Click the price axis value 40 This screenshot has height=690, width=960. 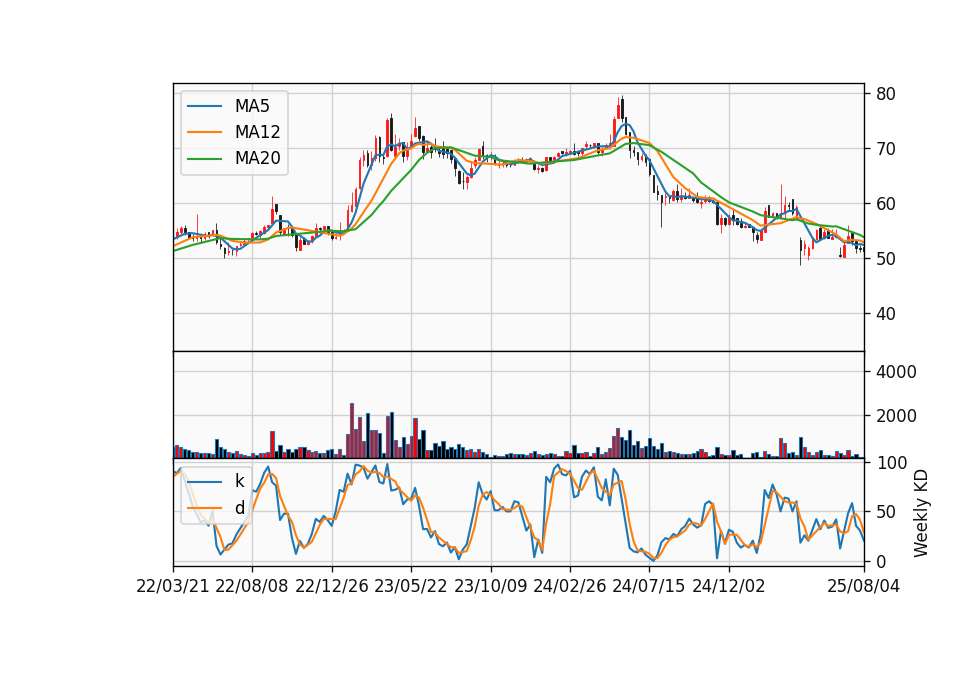886,313
